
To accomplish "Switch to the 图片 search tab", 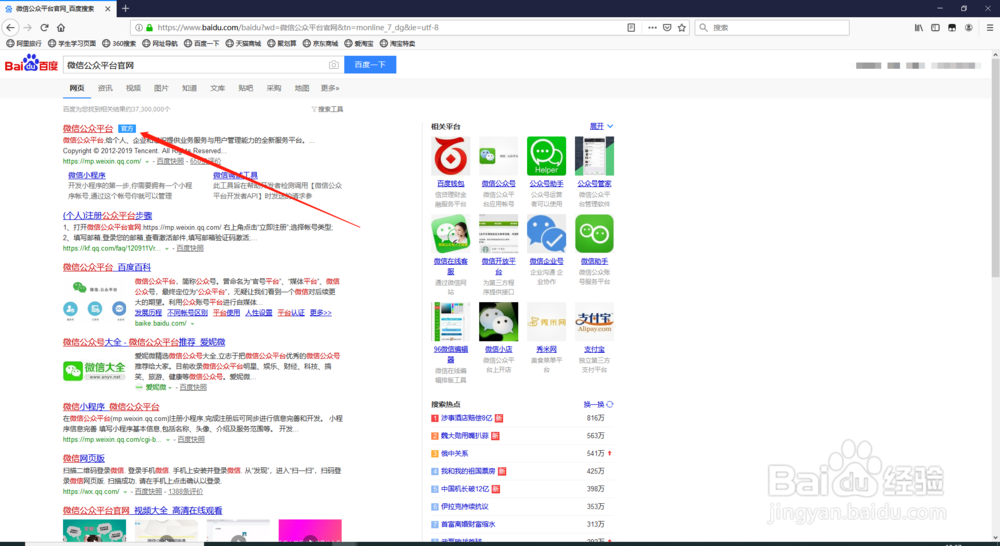I will point(161,88).
